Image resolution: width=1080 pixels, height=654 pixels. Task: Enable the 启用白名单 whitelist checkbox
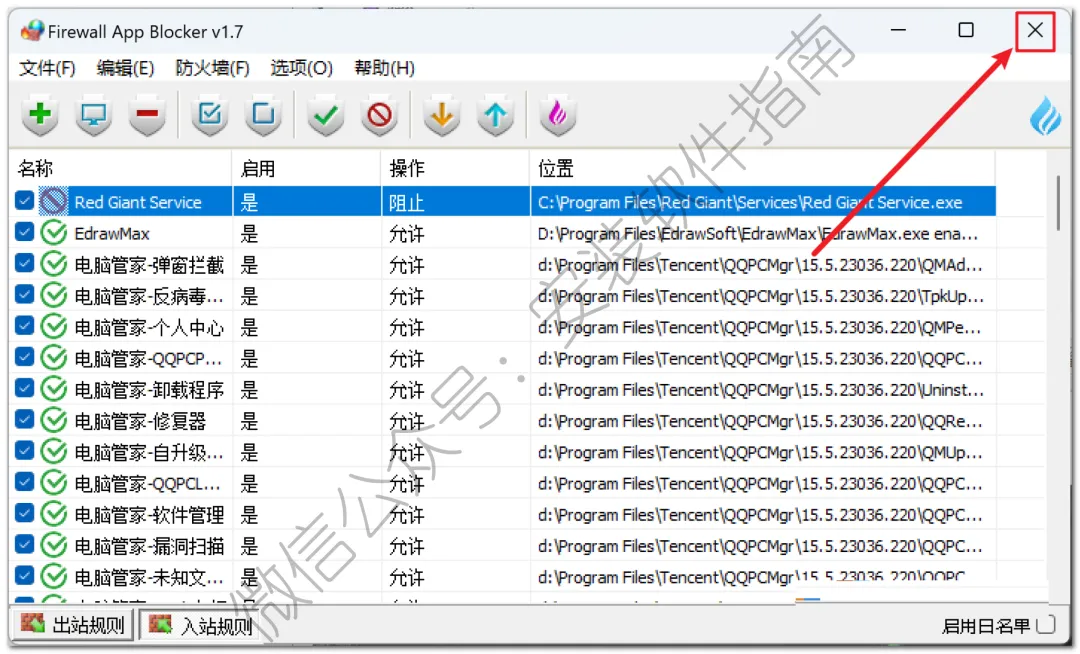(1046, 624)
